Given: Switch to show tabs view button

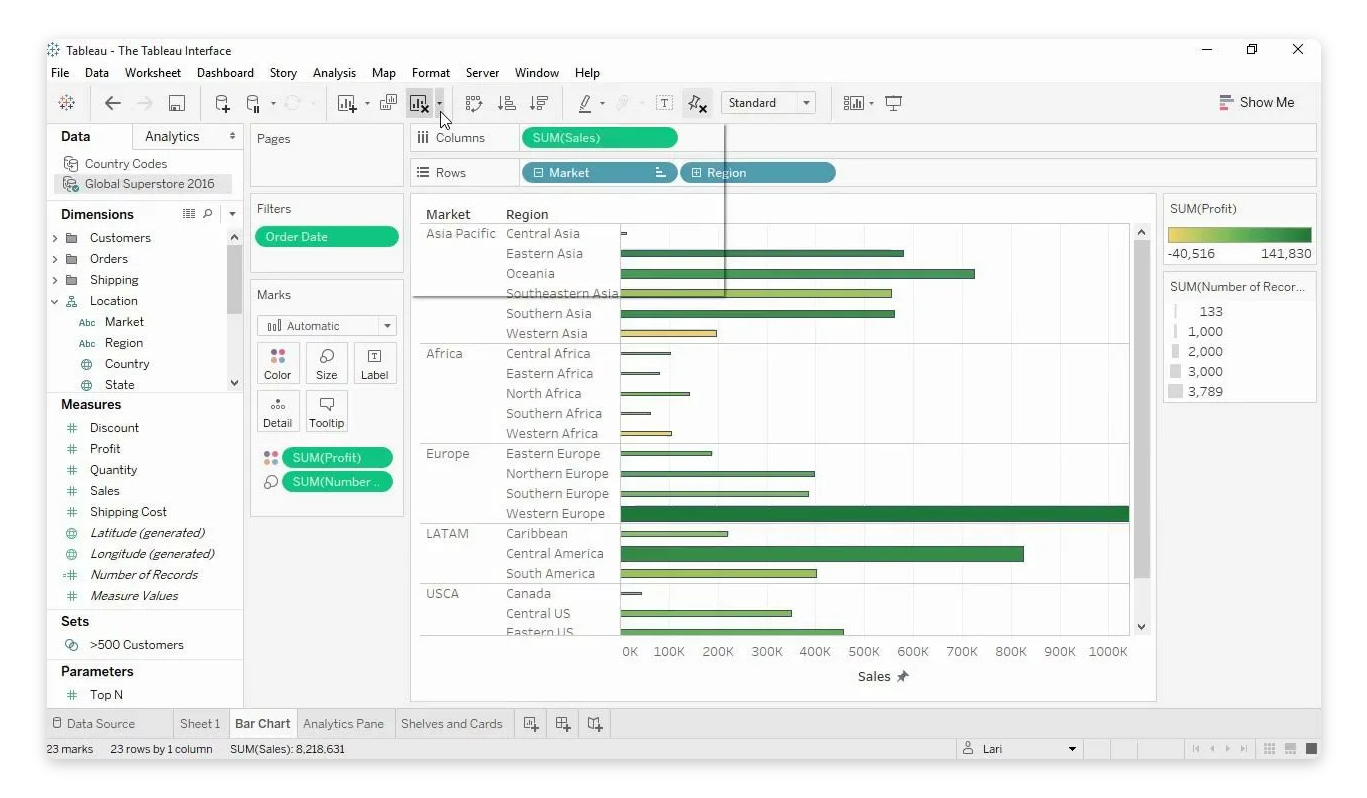Looking at the screenshot, I should coord(1313,749).
